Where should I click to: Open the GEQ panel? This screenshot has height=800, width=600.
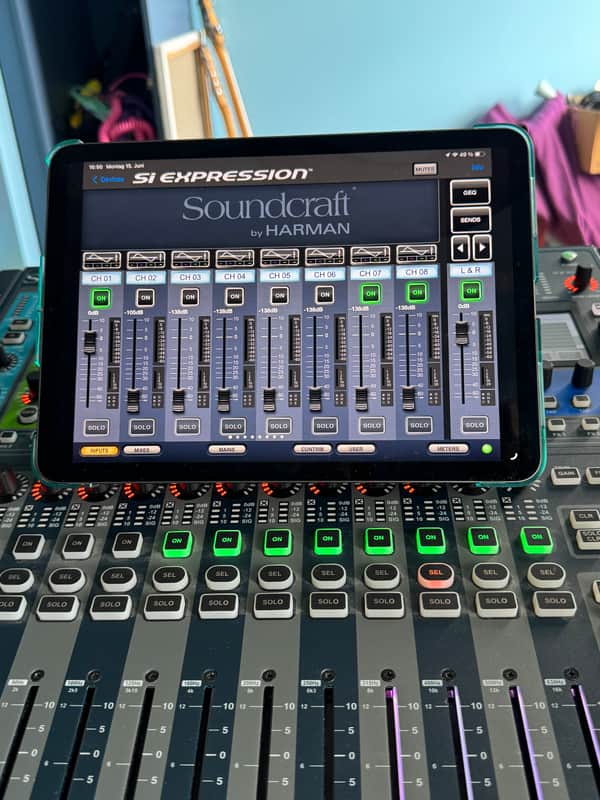tap(470, 192)
